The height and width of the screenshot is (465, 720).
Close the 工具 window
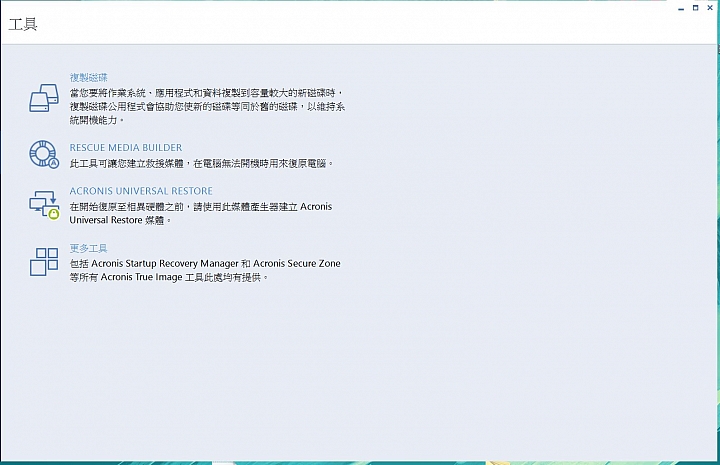point(709,8)
